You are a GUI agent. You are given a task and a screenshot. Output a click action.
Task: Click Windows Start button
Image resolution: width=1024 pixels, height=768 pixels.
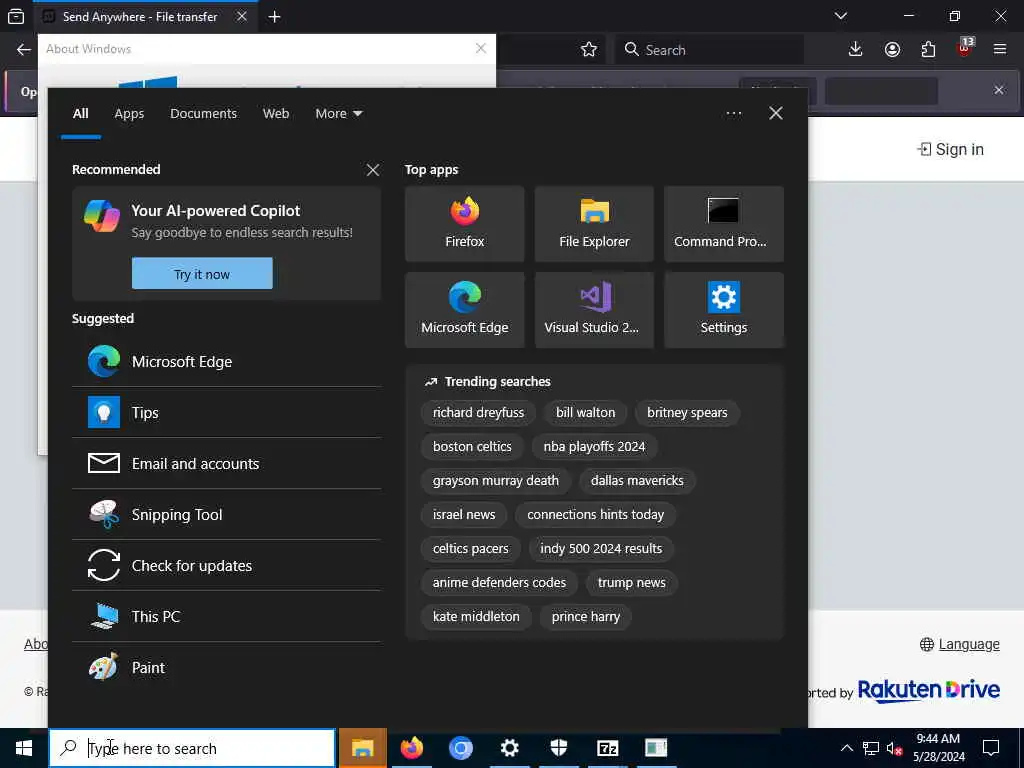pos(24,748)
